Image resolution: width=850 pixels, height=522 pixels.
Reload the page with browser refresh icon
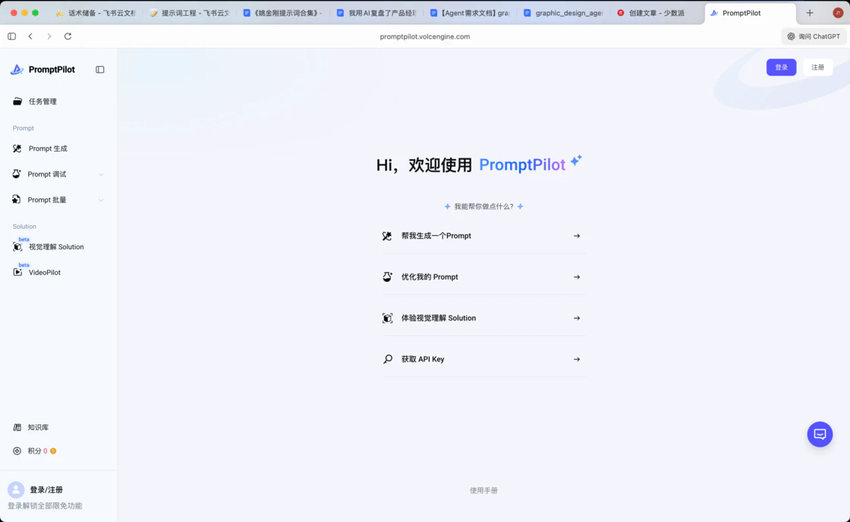pyautogui.click(x=68, y=36)
